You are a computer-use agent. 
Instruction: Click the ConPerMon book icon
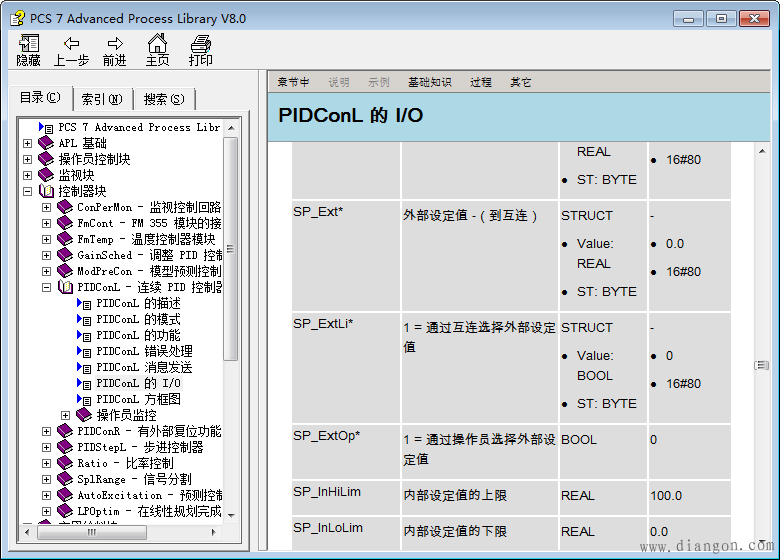pyautogui.click(x=65, y=207)
